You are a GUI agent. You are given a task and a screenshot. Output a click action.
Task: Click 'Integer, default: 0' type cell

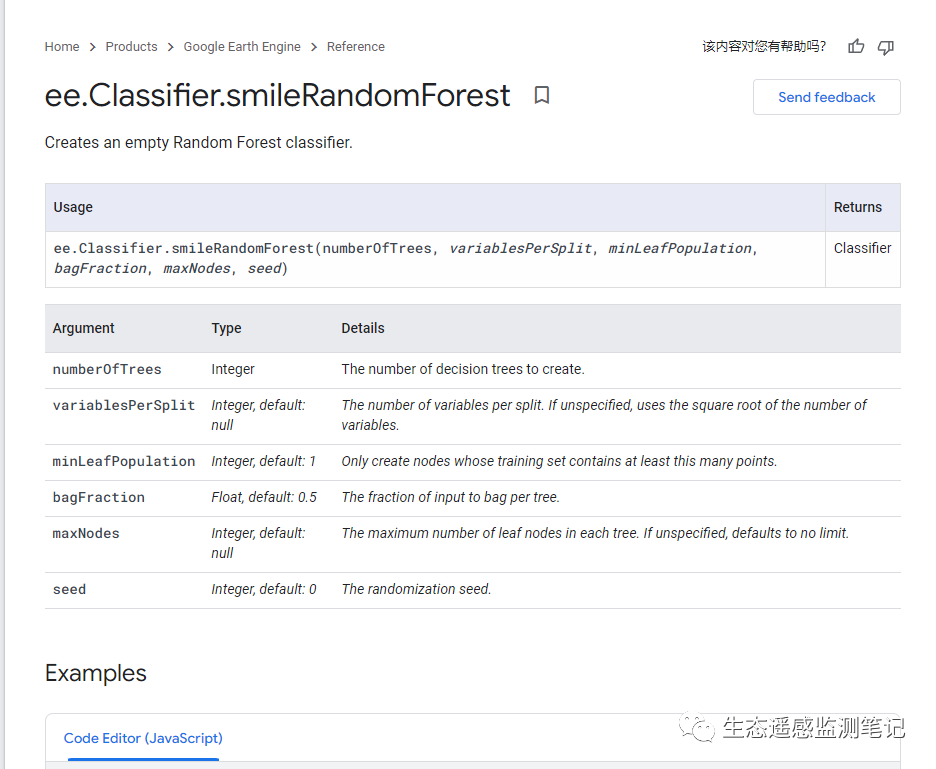click(x=264, y=589)
